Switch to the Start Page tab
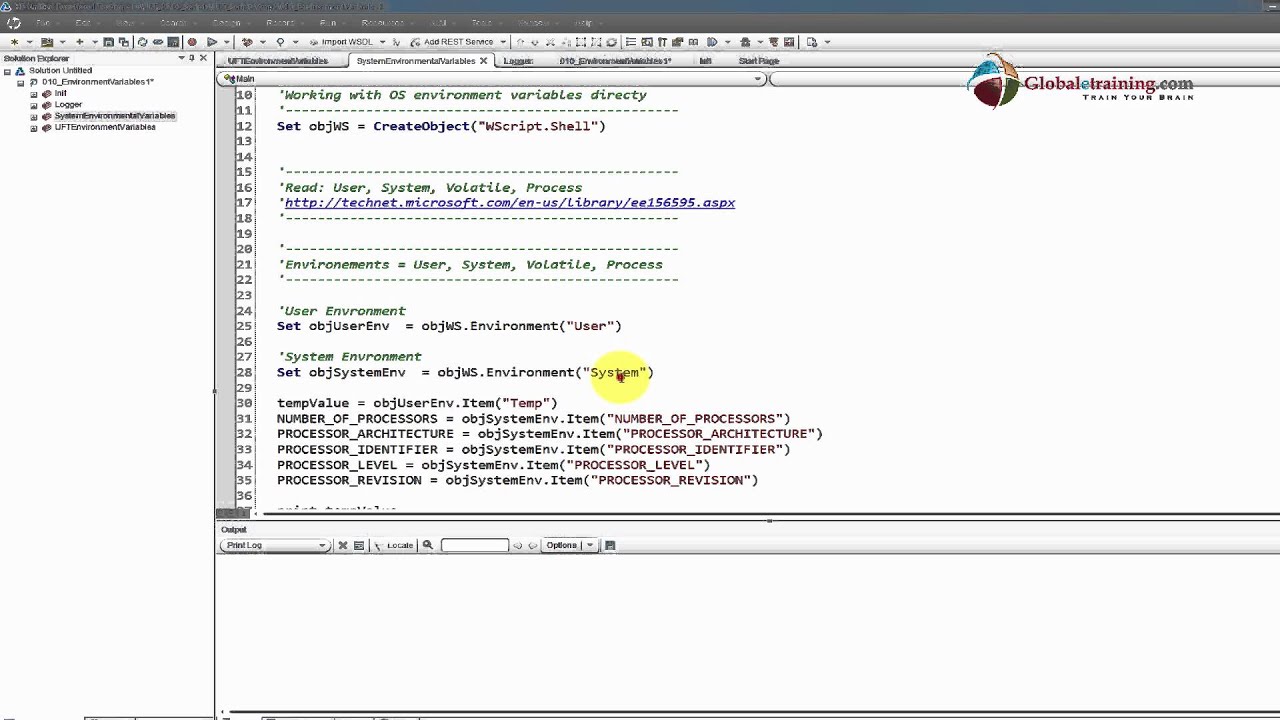 759,61
